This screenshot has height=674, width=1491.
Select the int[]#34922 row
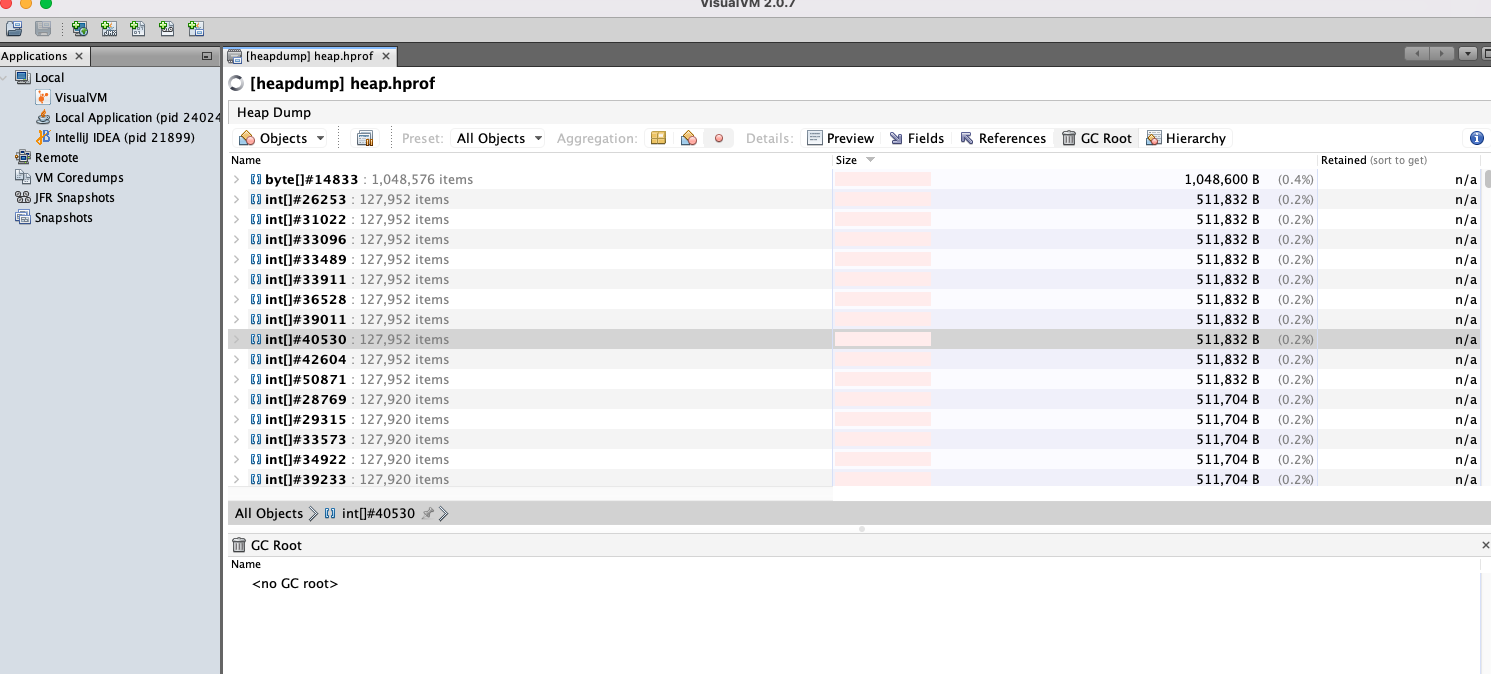pyautogui.click(x=854, y=459)
